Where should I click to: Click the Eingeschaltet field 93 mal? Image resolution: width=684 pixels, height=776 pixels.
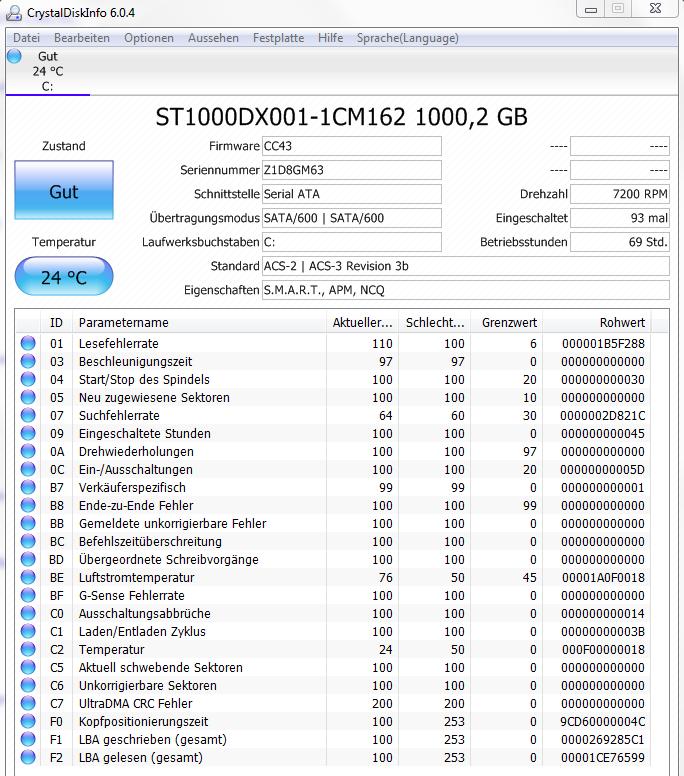point(620,218)
